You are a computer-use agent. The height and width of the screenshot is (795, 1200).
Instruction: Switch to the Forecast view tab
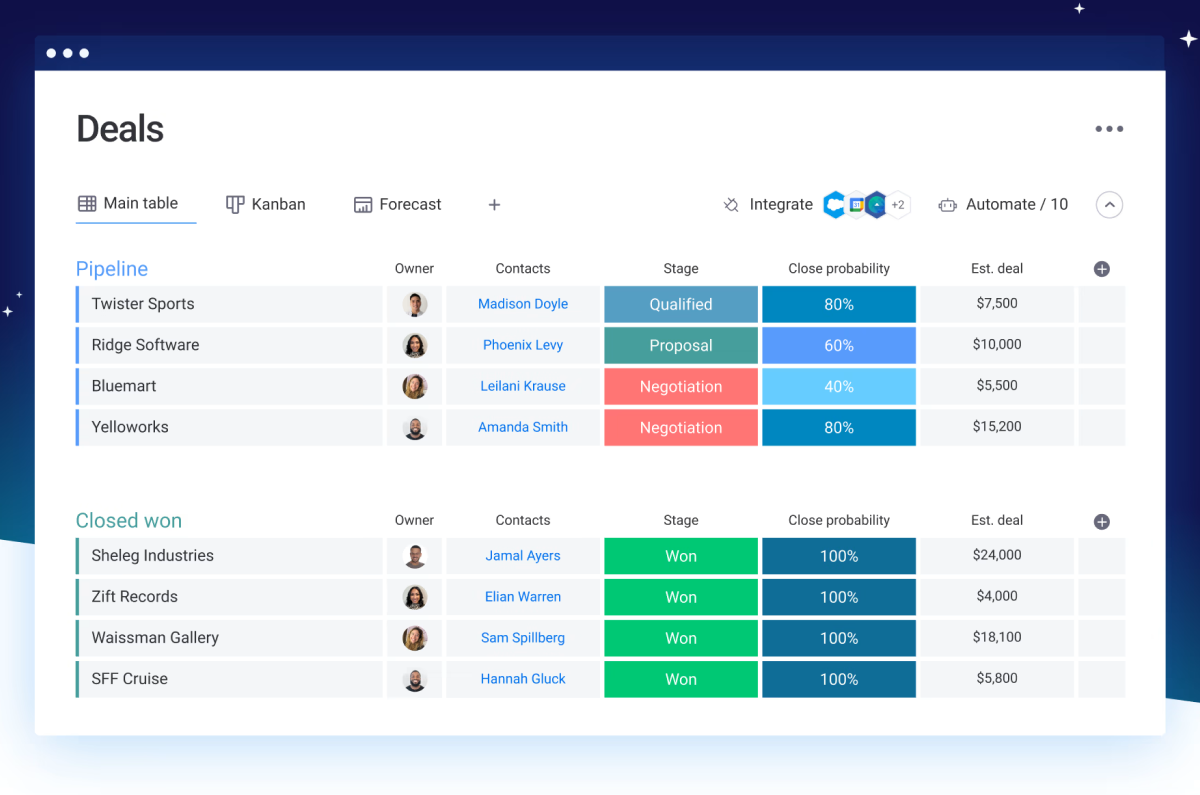397,204
